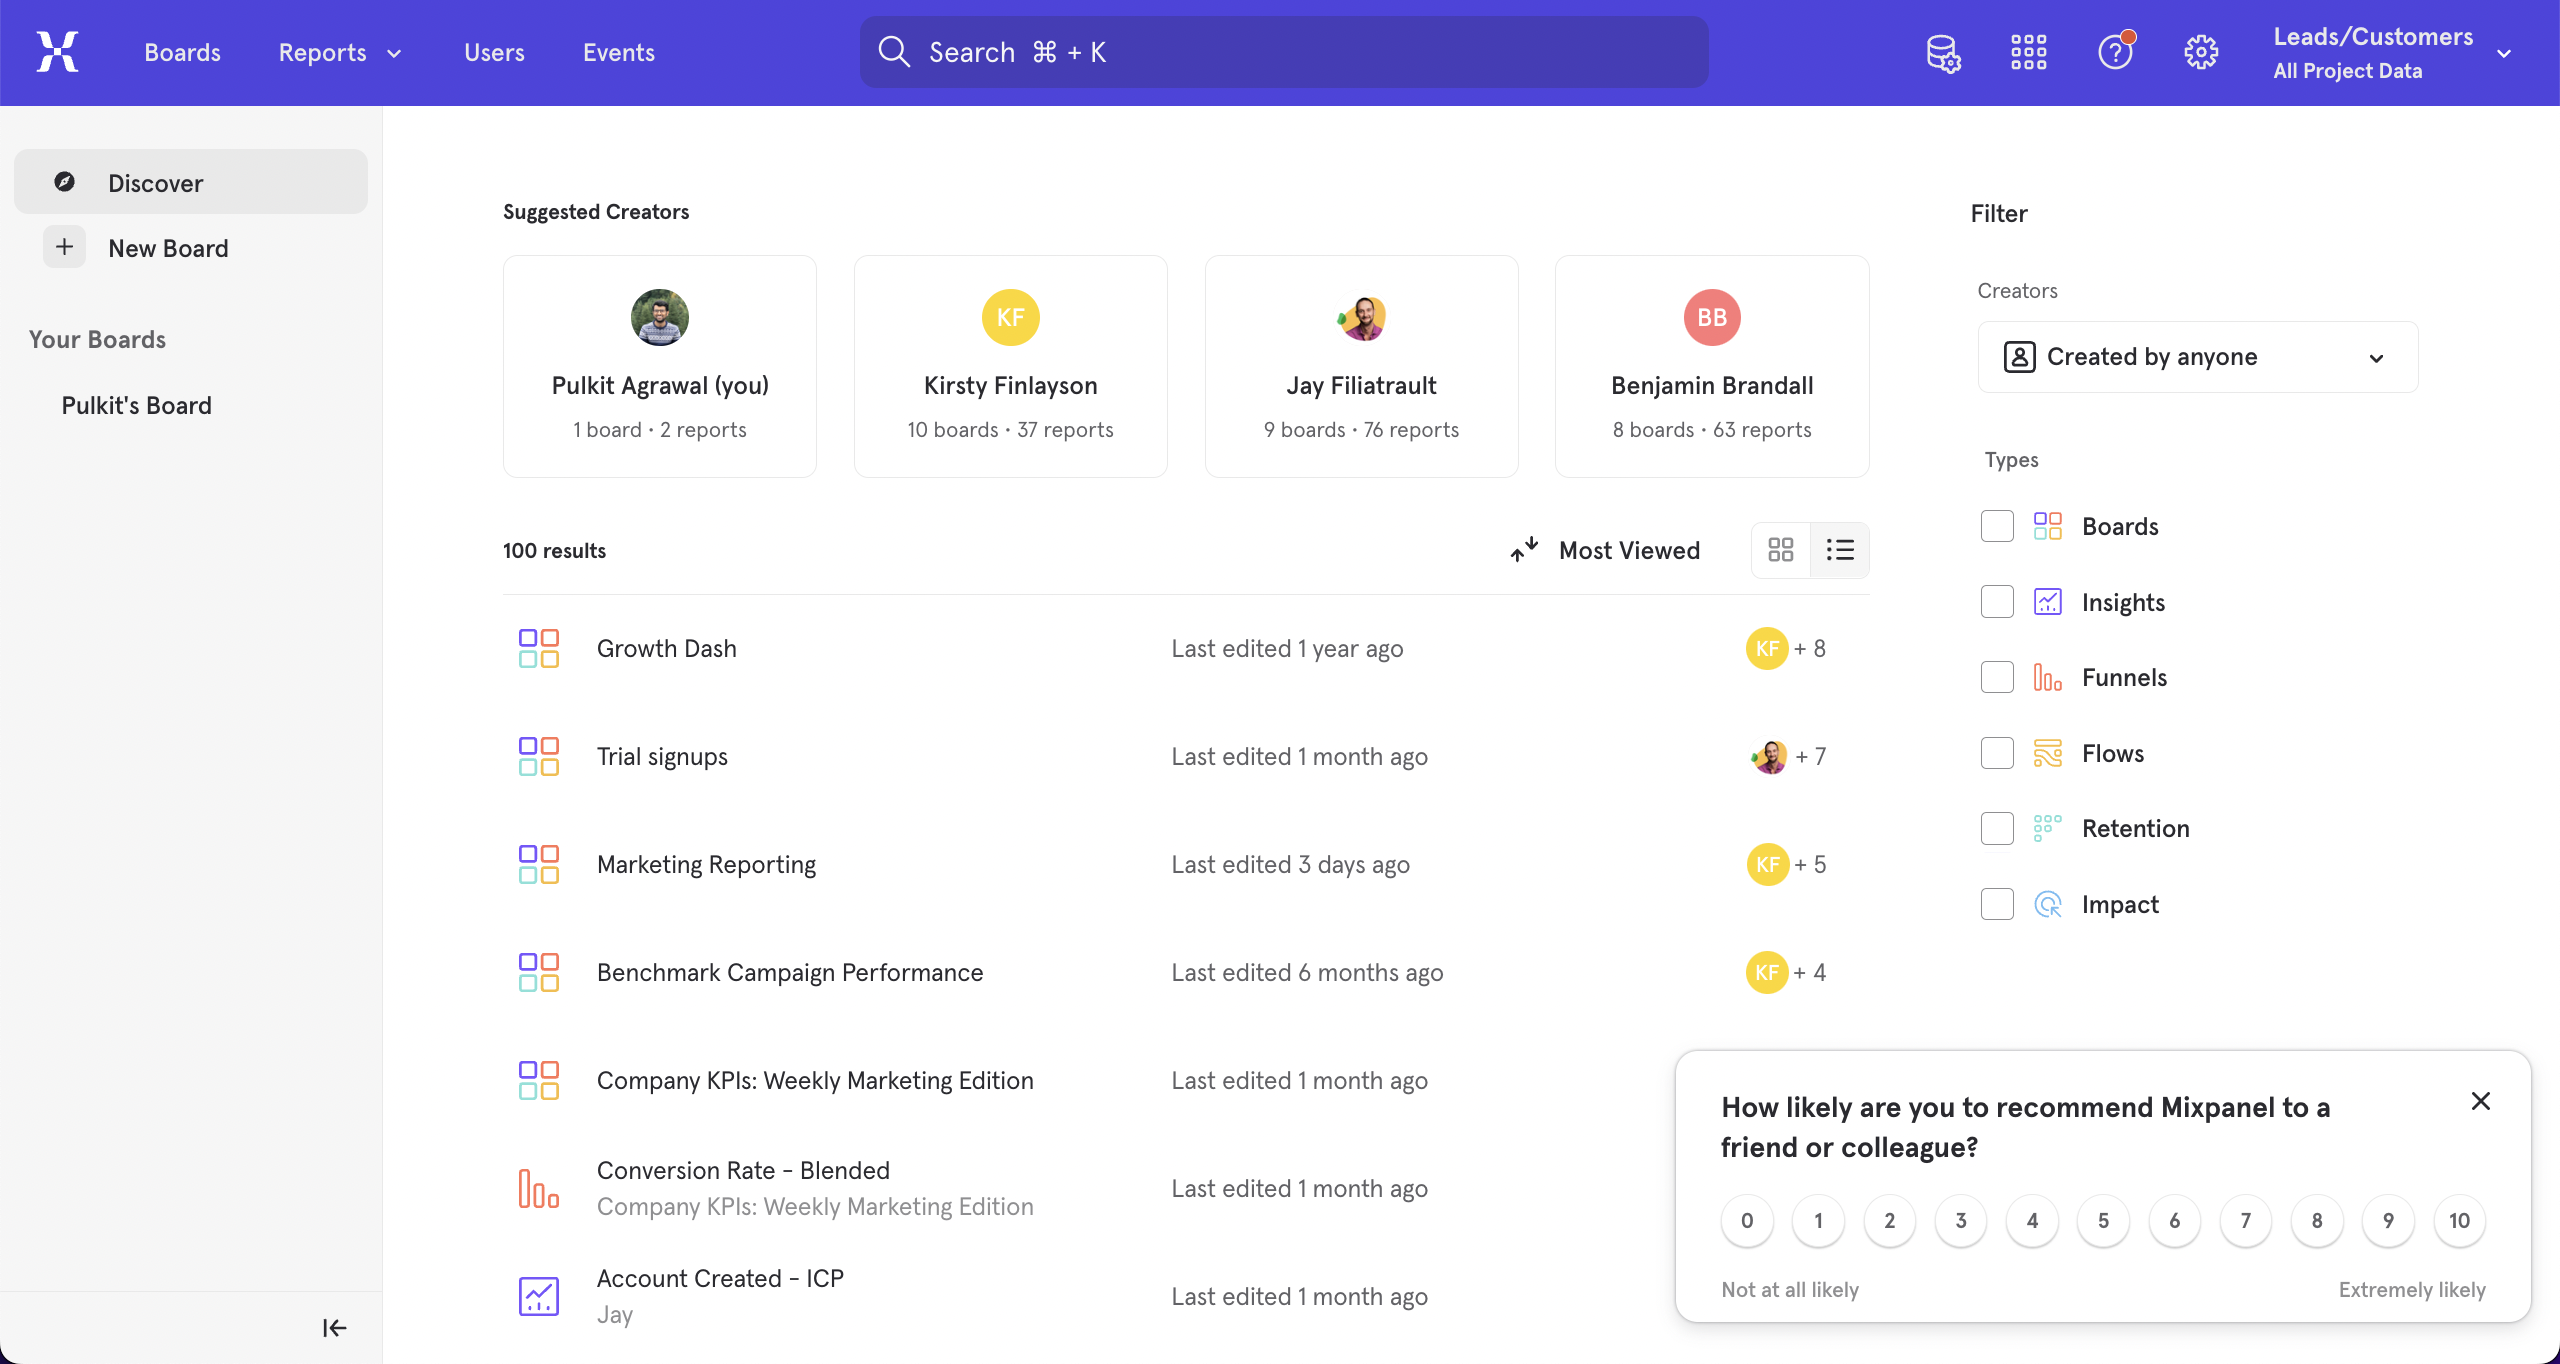
Task: Click the Conversion Rate - Blended funnel icon
Action: coord(539,1188)
